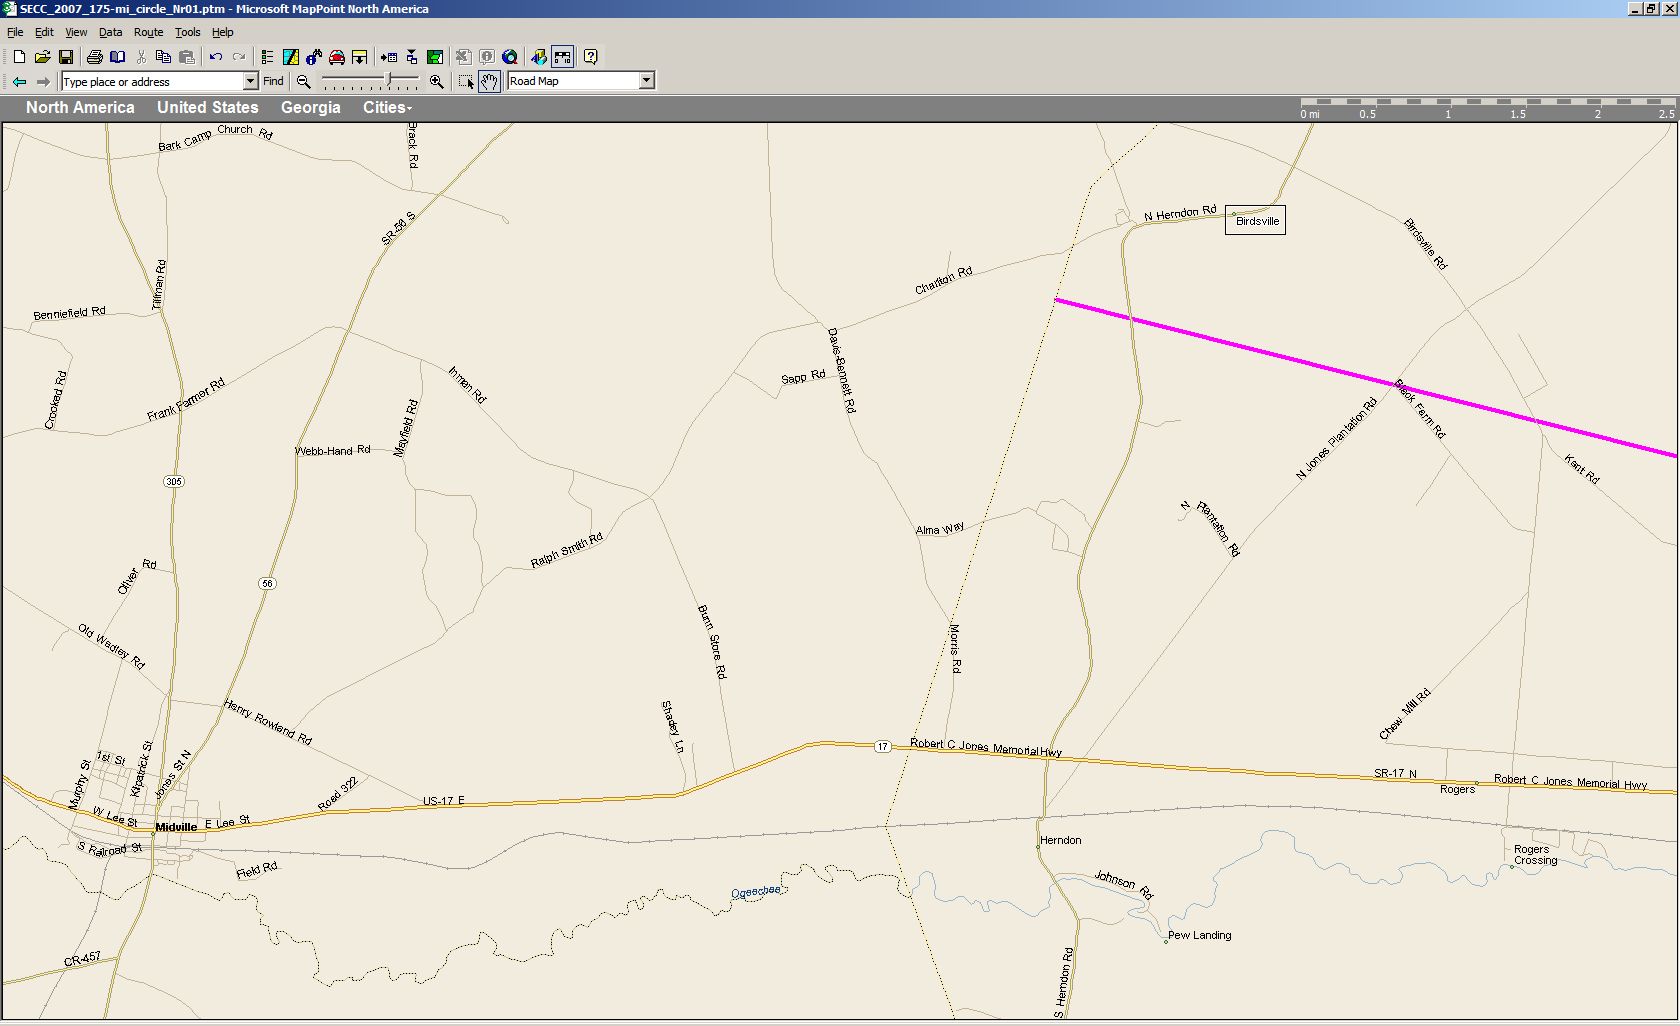Expand the Road Map style dropdown

tap(646, 81)
